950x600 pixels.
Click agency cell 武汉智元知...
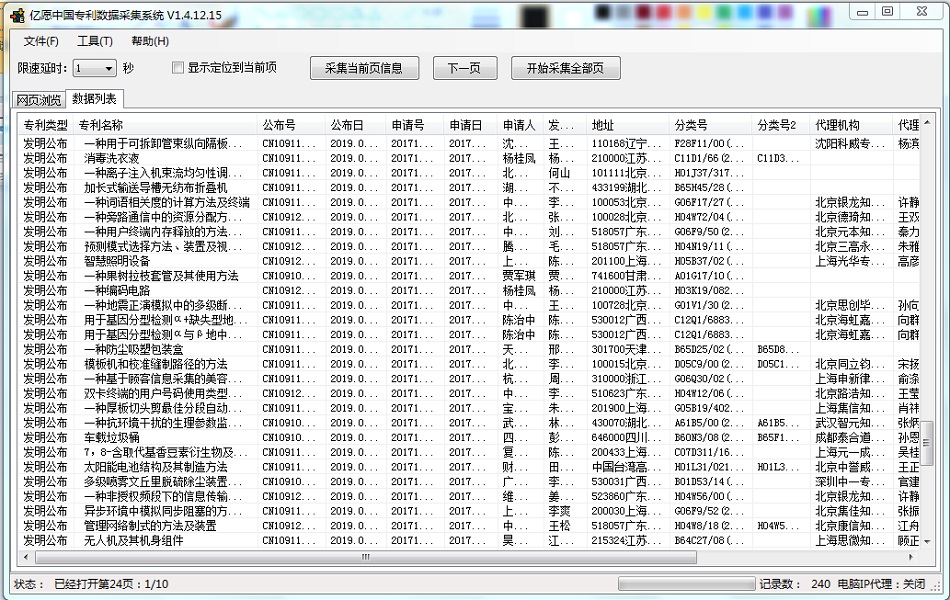[850, 423]
